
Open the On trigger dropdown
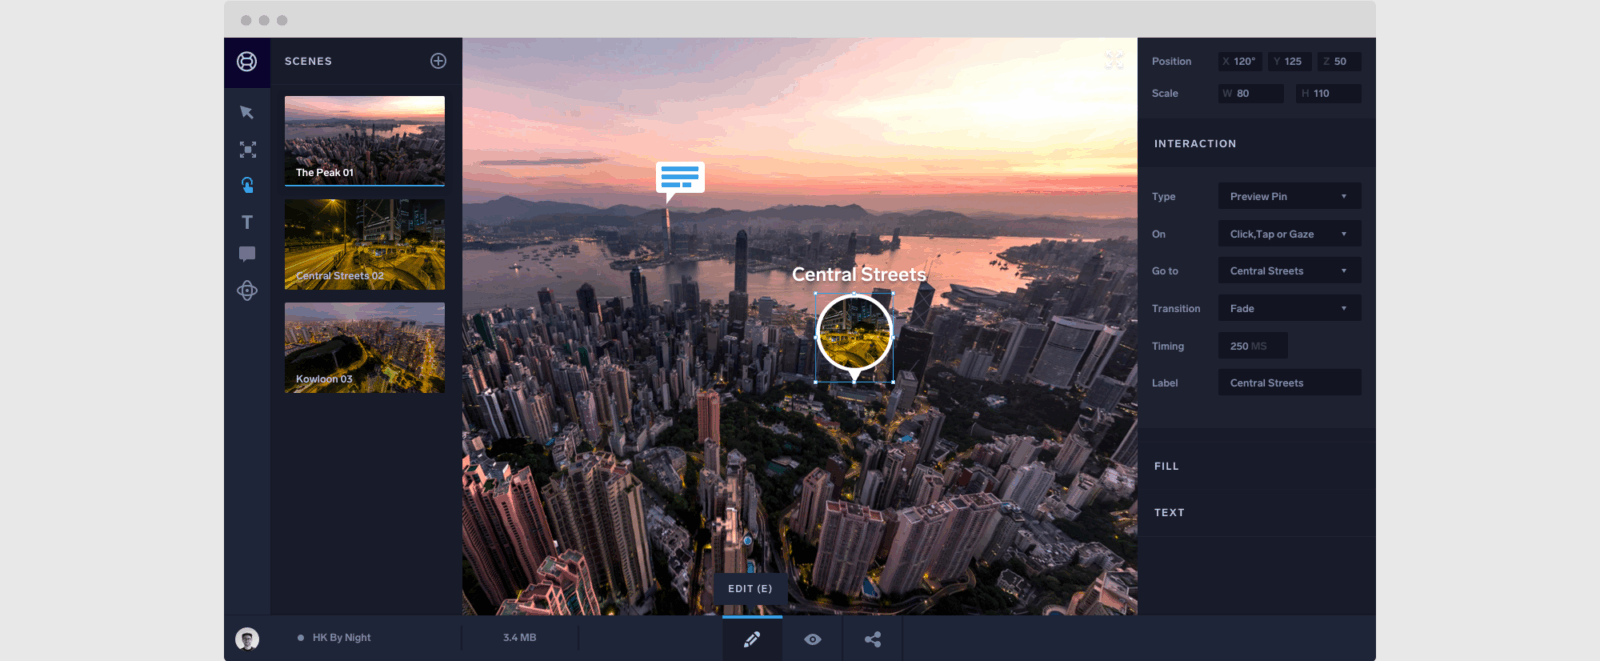tap(1289, 234)
